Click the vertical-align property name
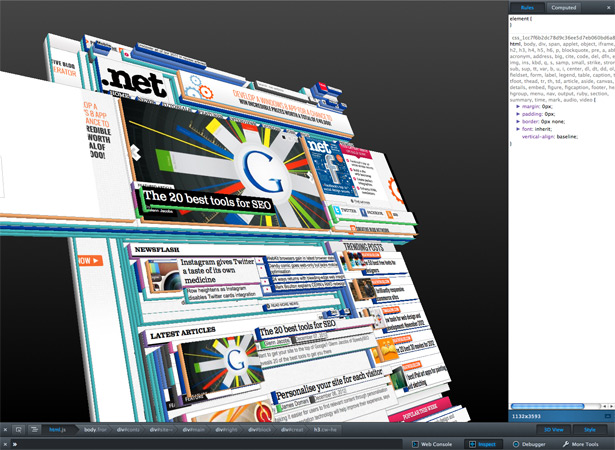 tap(537, 137)
